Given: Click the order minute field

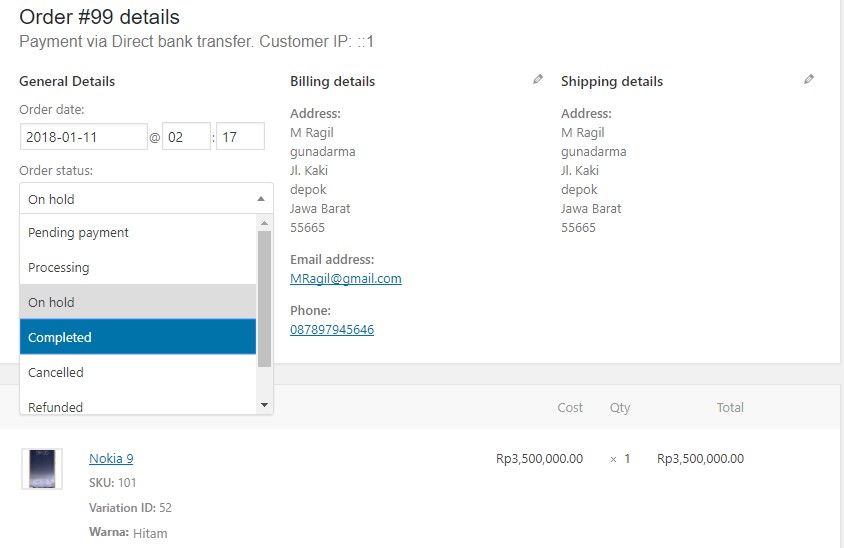Looking at the screenshot, I should point(240,137).
